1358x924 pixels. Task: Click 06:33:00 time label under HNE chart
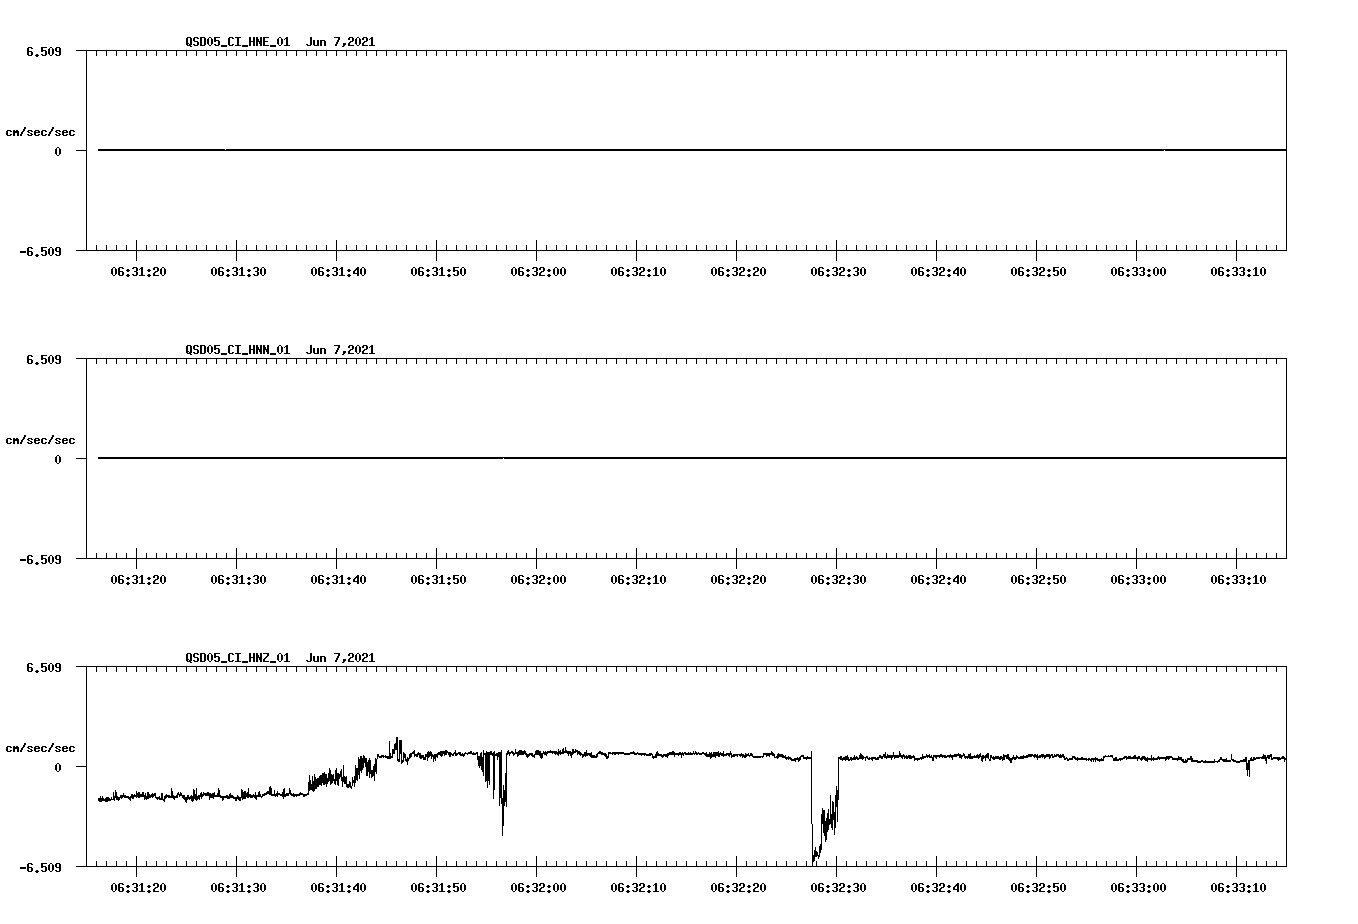click(1138, 272)
